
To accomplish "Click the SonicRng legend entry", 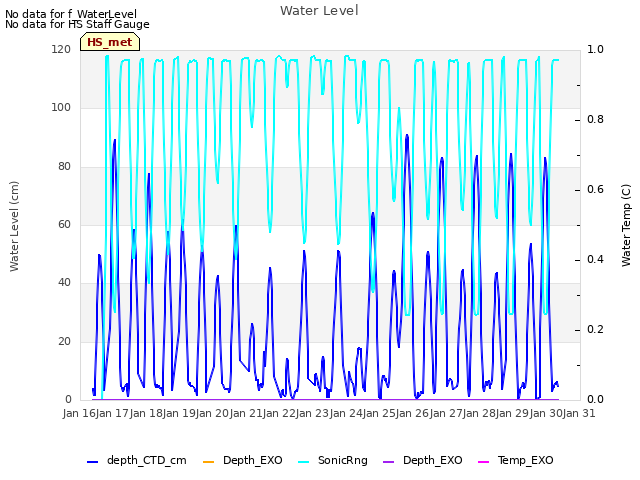I will pyautogui.click(x=333, y=460).
